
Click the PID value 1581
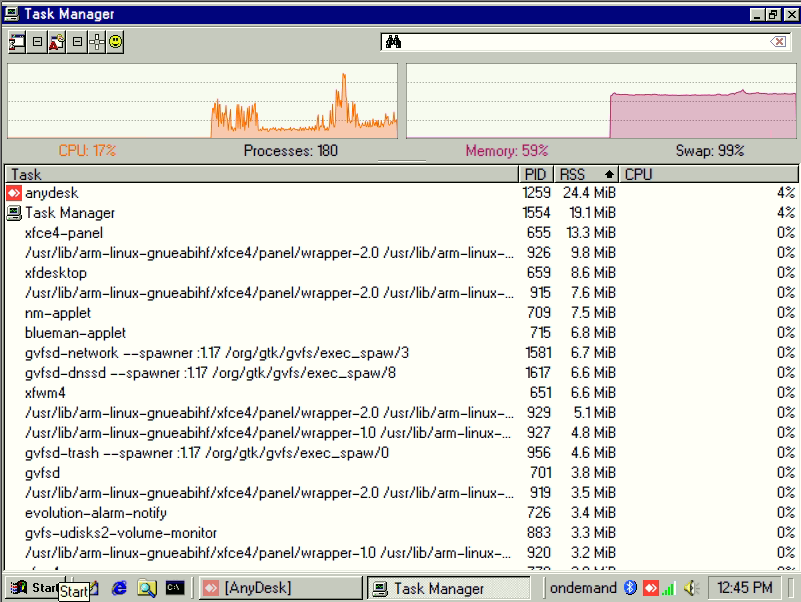(x=538, y=353)
